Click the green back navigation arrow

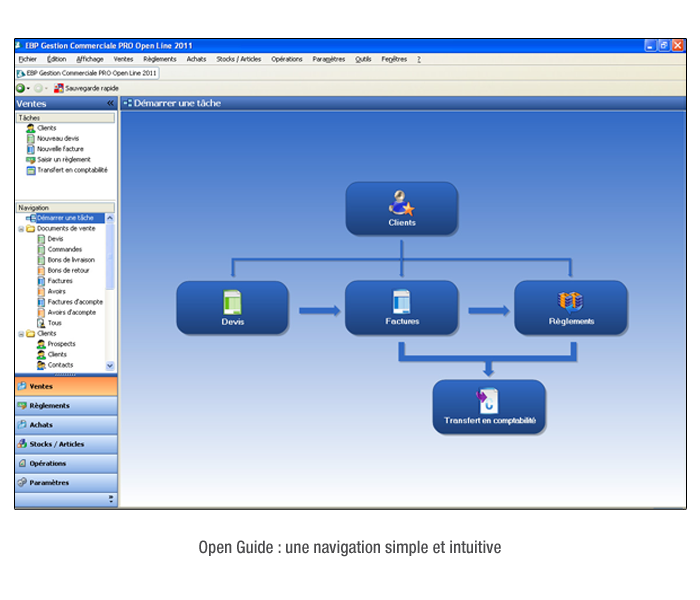20,88
